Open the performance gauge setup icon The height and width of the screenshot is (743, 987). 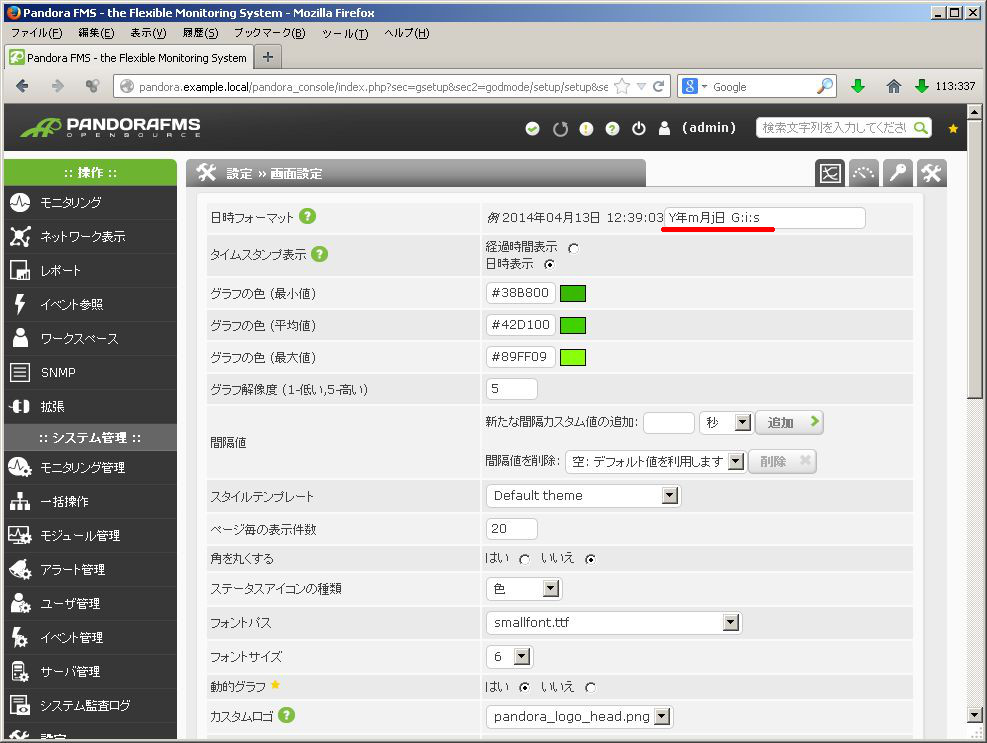click(864, 173)
